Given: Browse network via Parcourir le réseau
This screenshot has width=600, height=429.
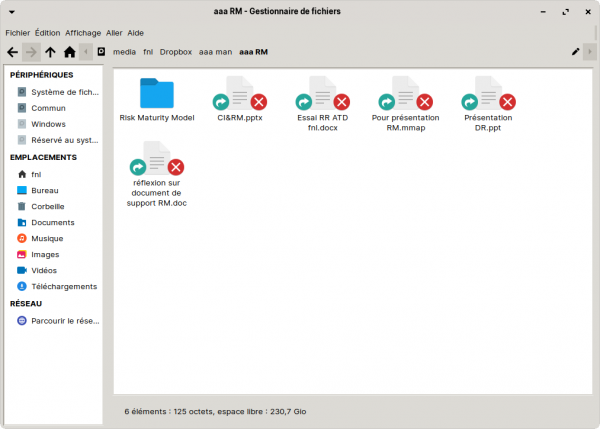Looking at the screenshot, I should coord(64,321).
